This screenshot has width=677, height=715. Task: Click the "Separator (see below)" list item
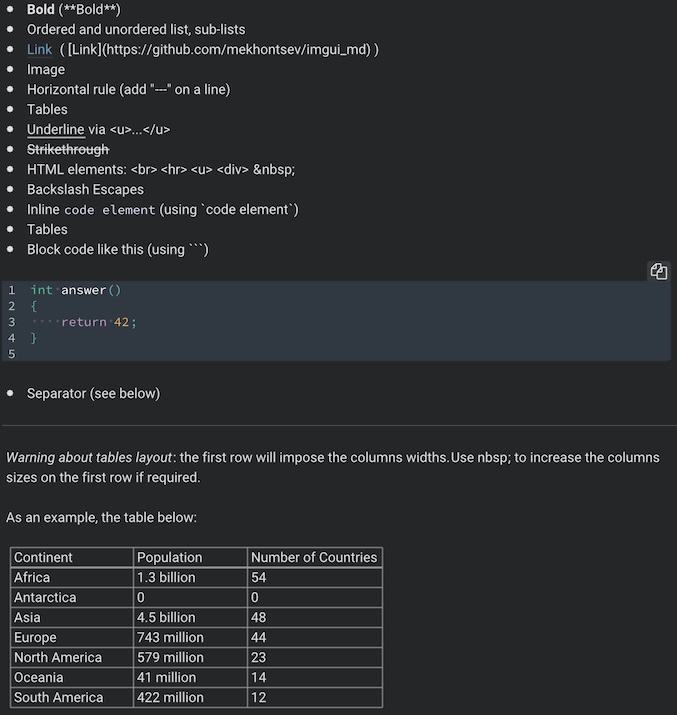[x=93, y=393]
